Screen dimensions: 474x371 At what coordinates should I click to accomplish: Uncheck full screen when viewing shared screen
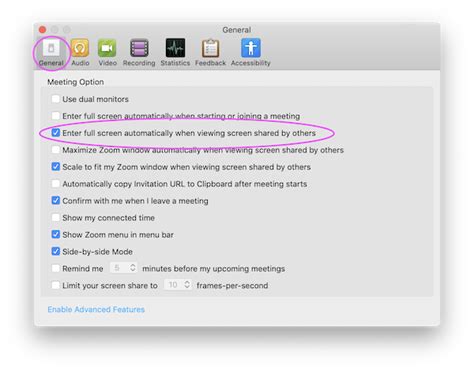pos(56,133)
